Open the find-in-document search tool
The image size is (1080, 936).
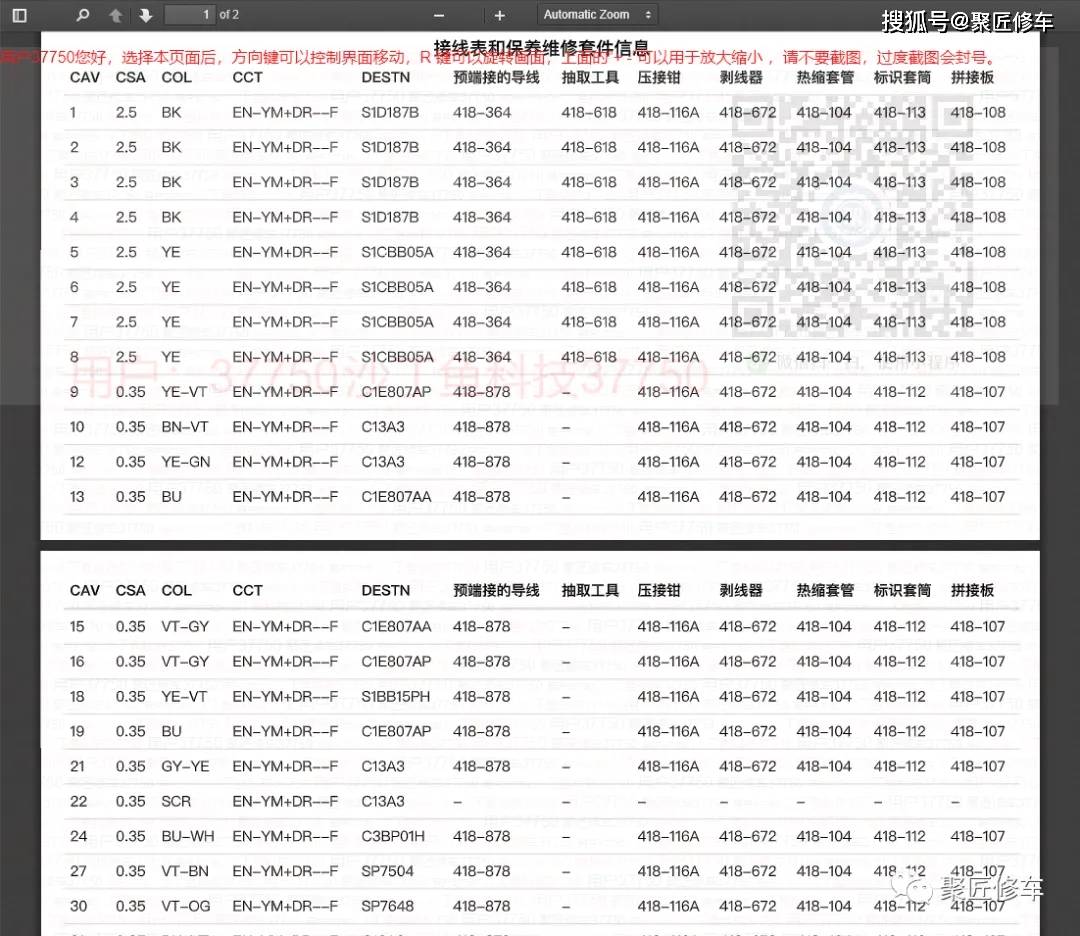(83, 15)
